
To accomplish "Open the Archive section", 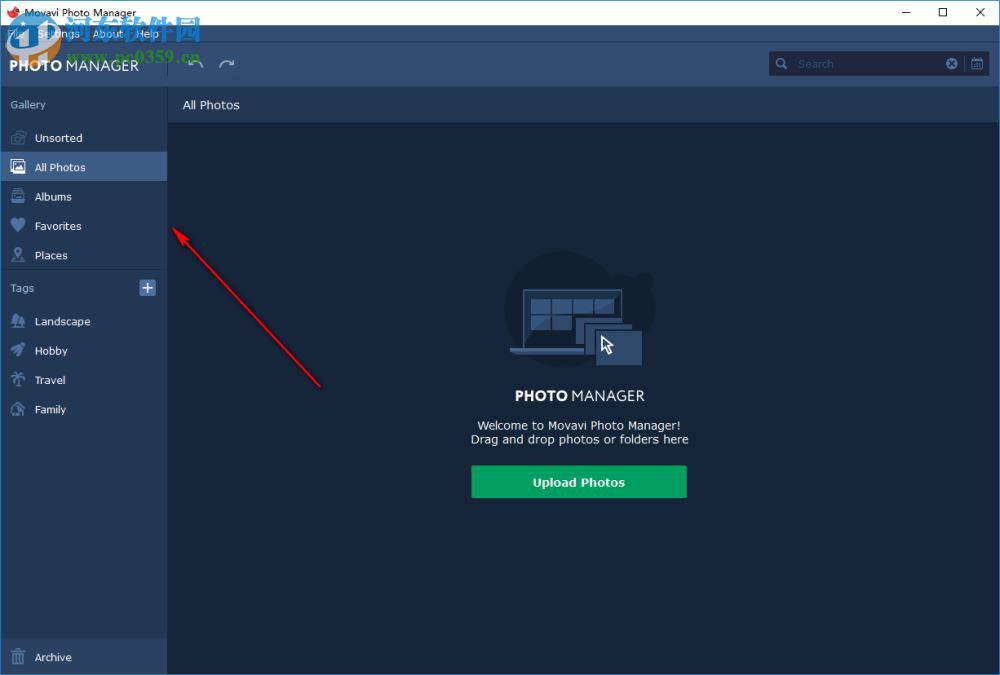I will (x=84, y=656).
